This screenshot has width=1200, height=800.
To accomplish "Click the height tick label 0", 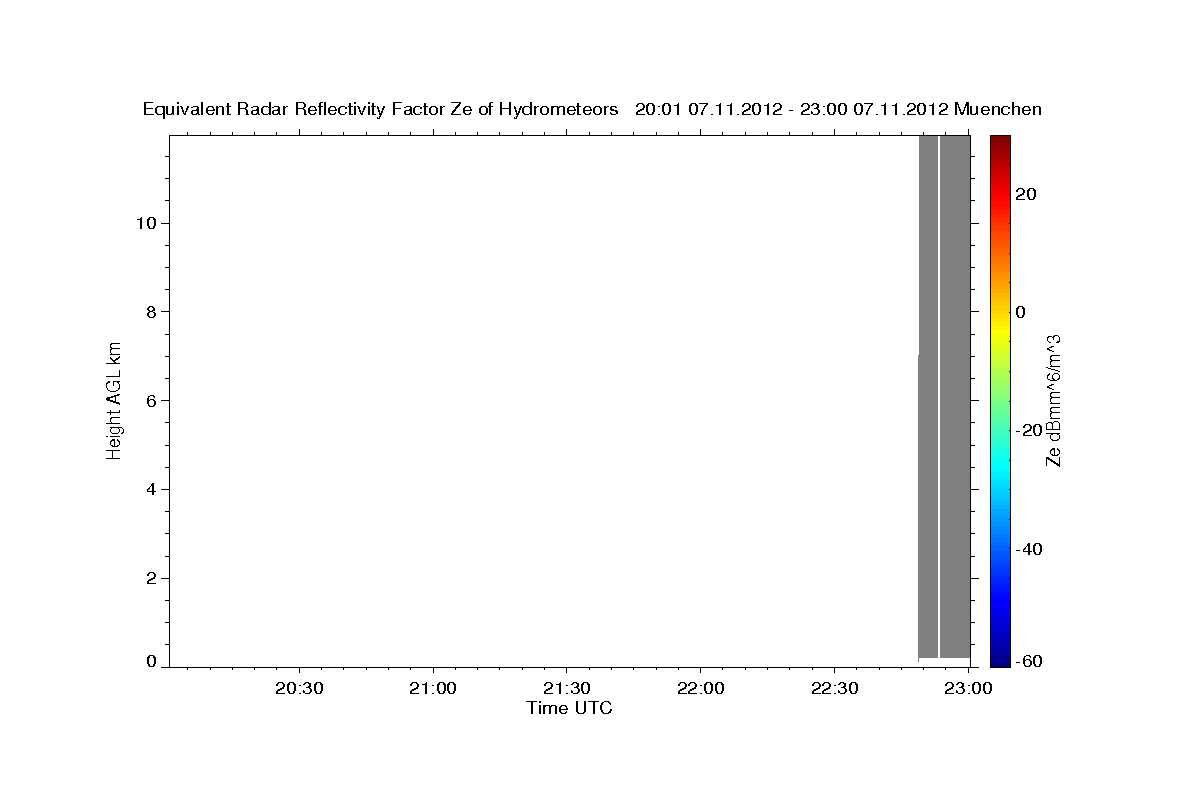I will [x=152, y=661].
